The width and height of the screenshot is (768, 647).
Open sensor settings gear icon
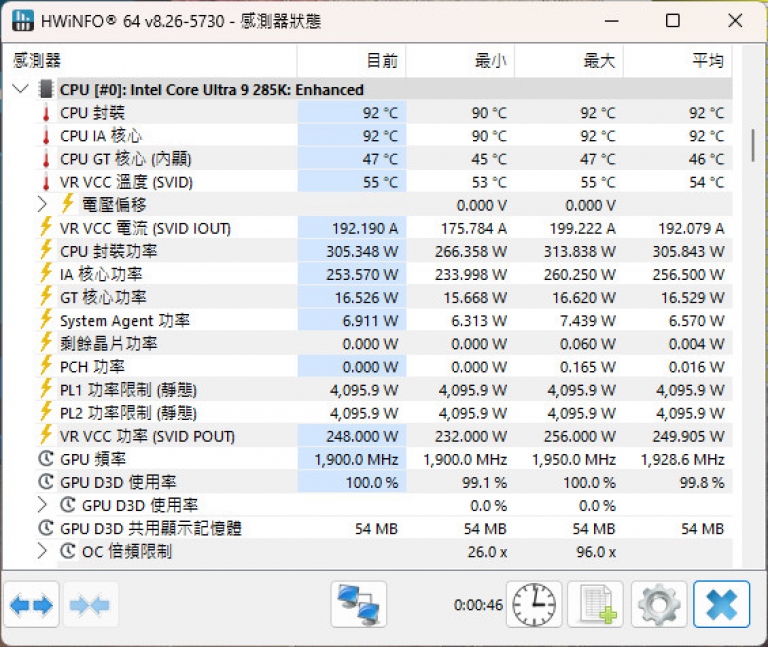point(659,605)
